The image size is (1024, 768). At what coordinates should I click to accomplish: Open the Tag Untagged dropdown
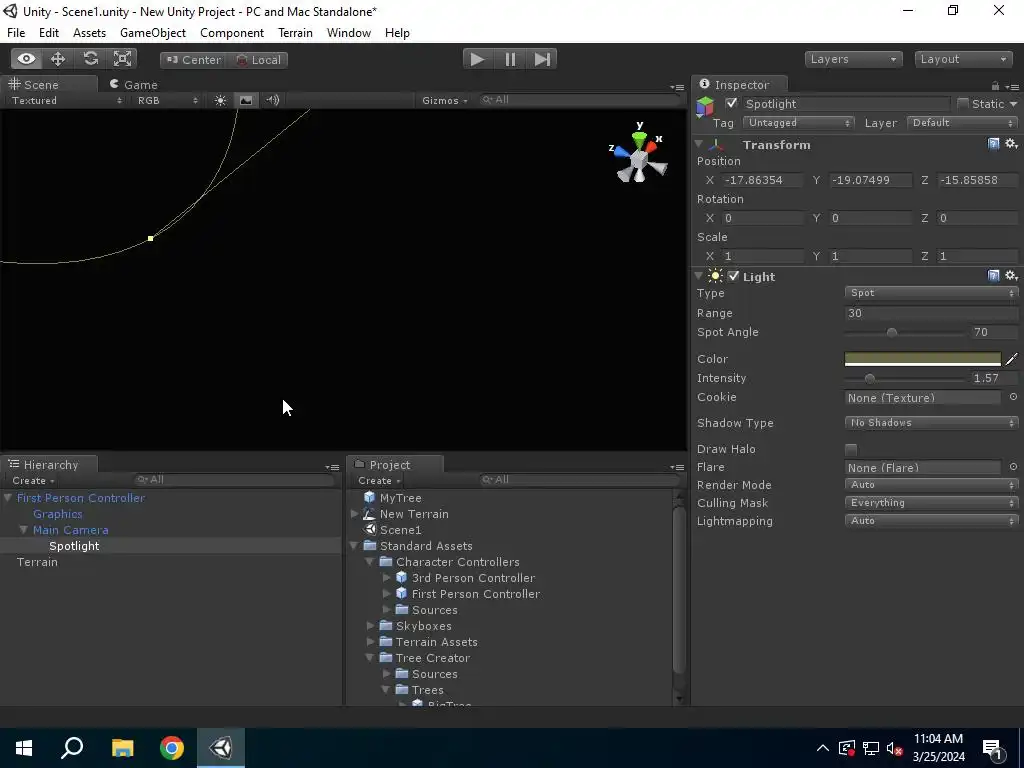(799, 122)
